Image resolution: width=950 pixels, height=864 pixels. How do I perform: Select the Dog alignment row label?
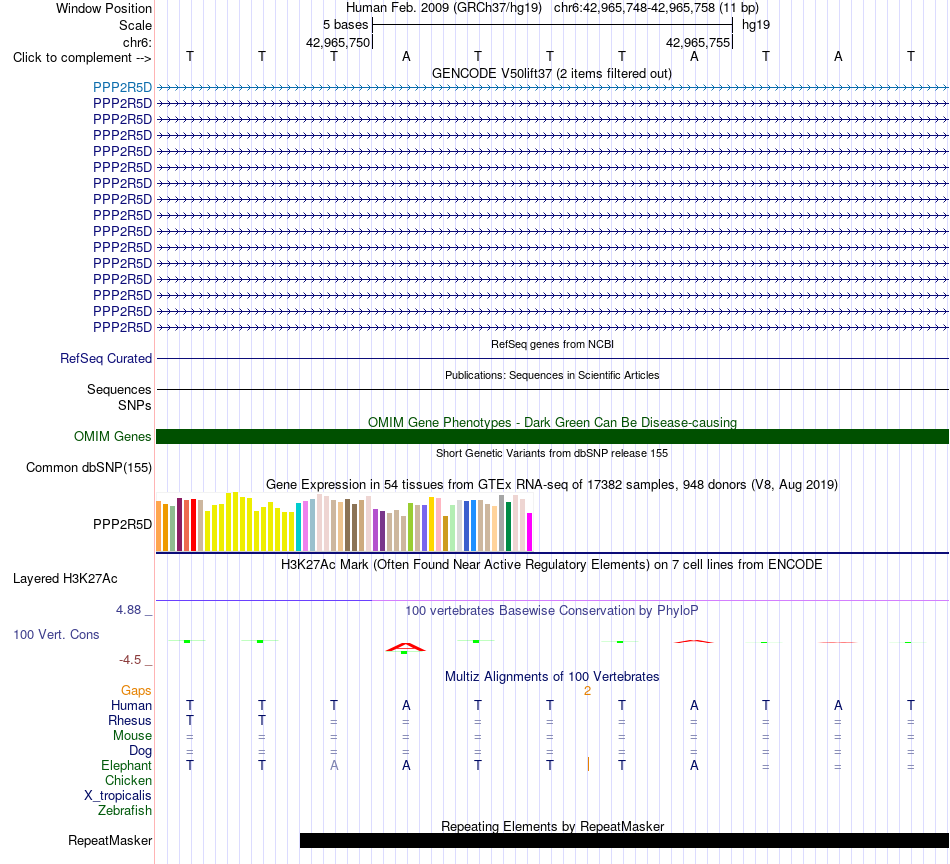tap(140, 751)
